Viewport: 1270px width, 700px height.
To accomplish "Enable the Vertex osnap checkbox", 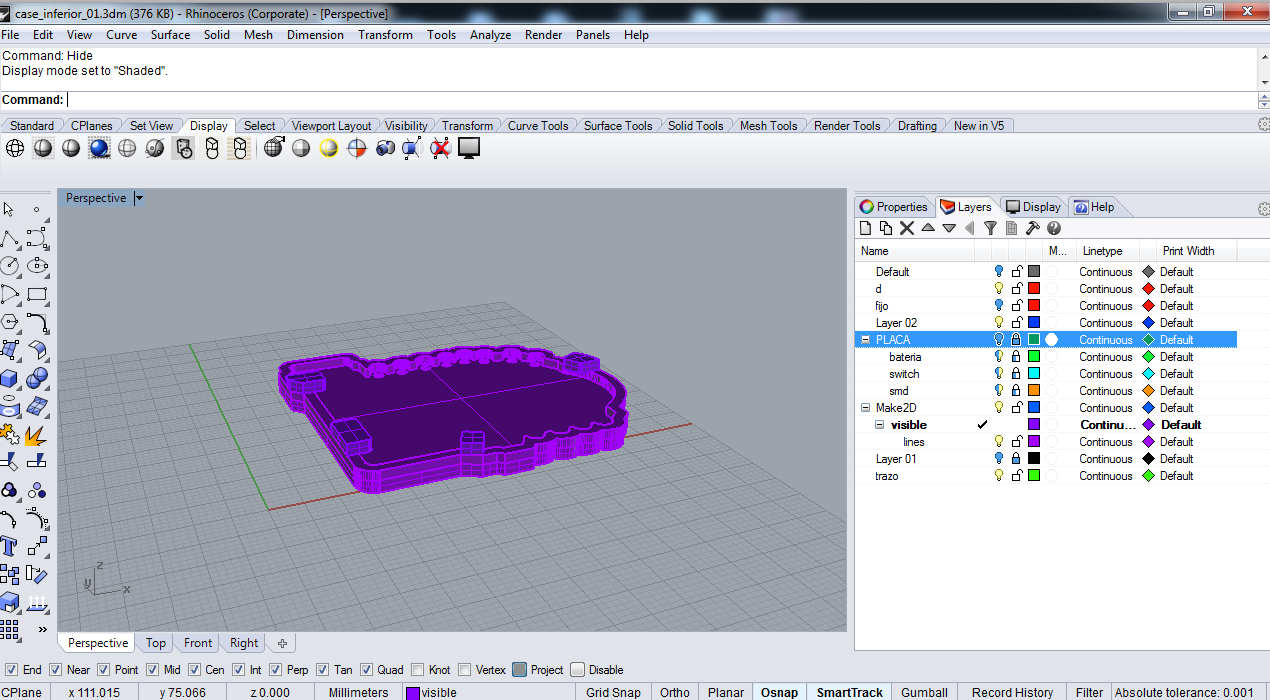I will pyautogui.click(x=465, y=670).
